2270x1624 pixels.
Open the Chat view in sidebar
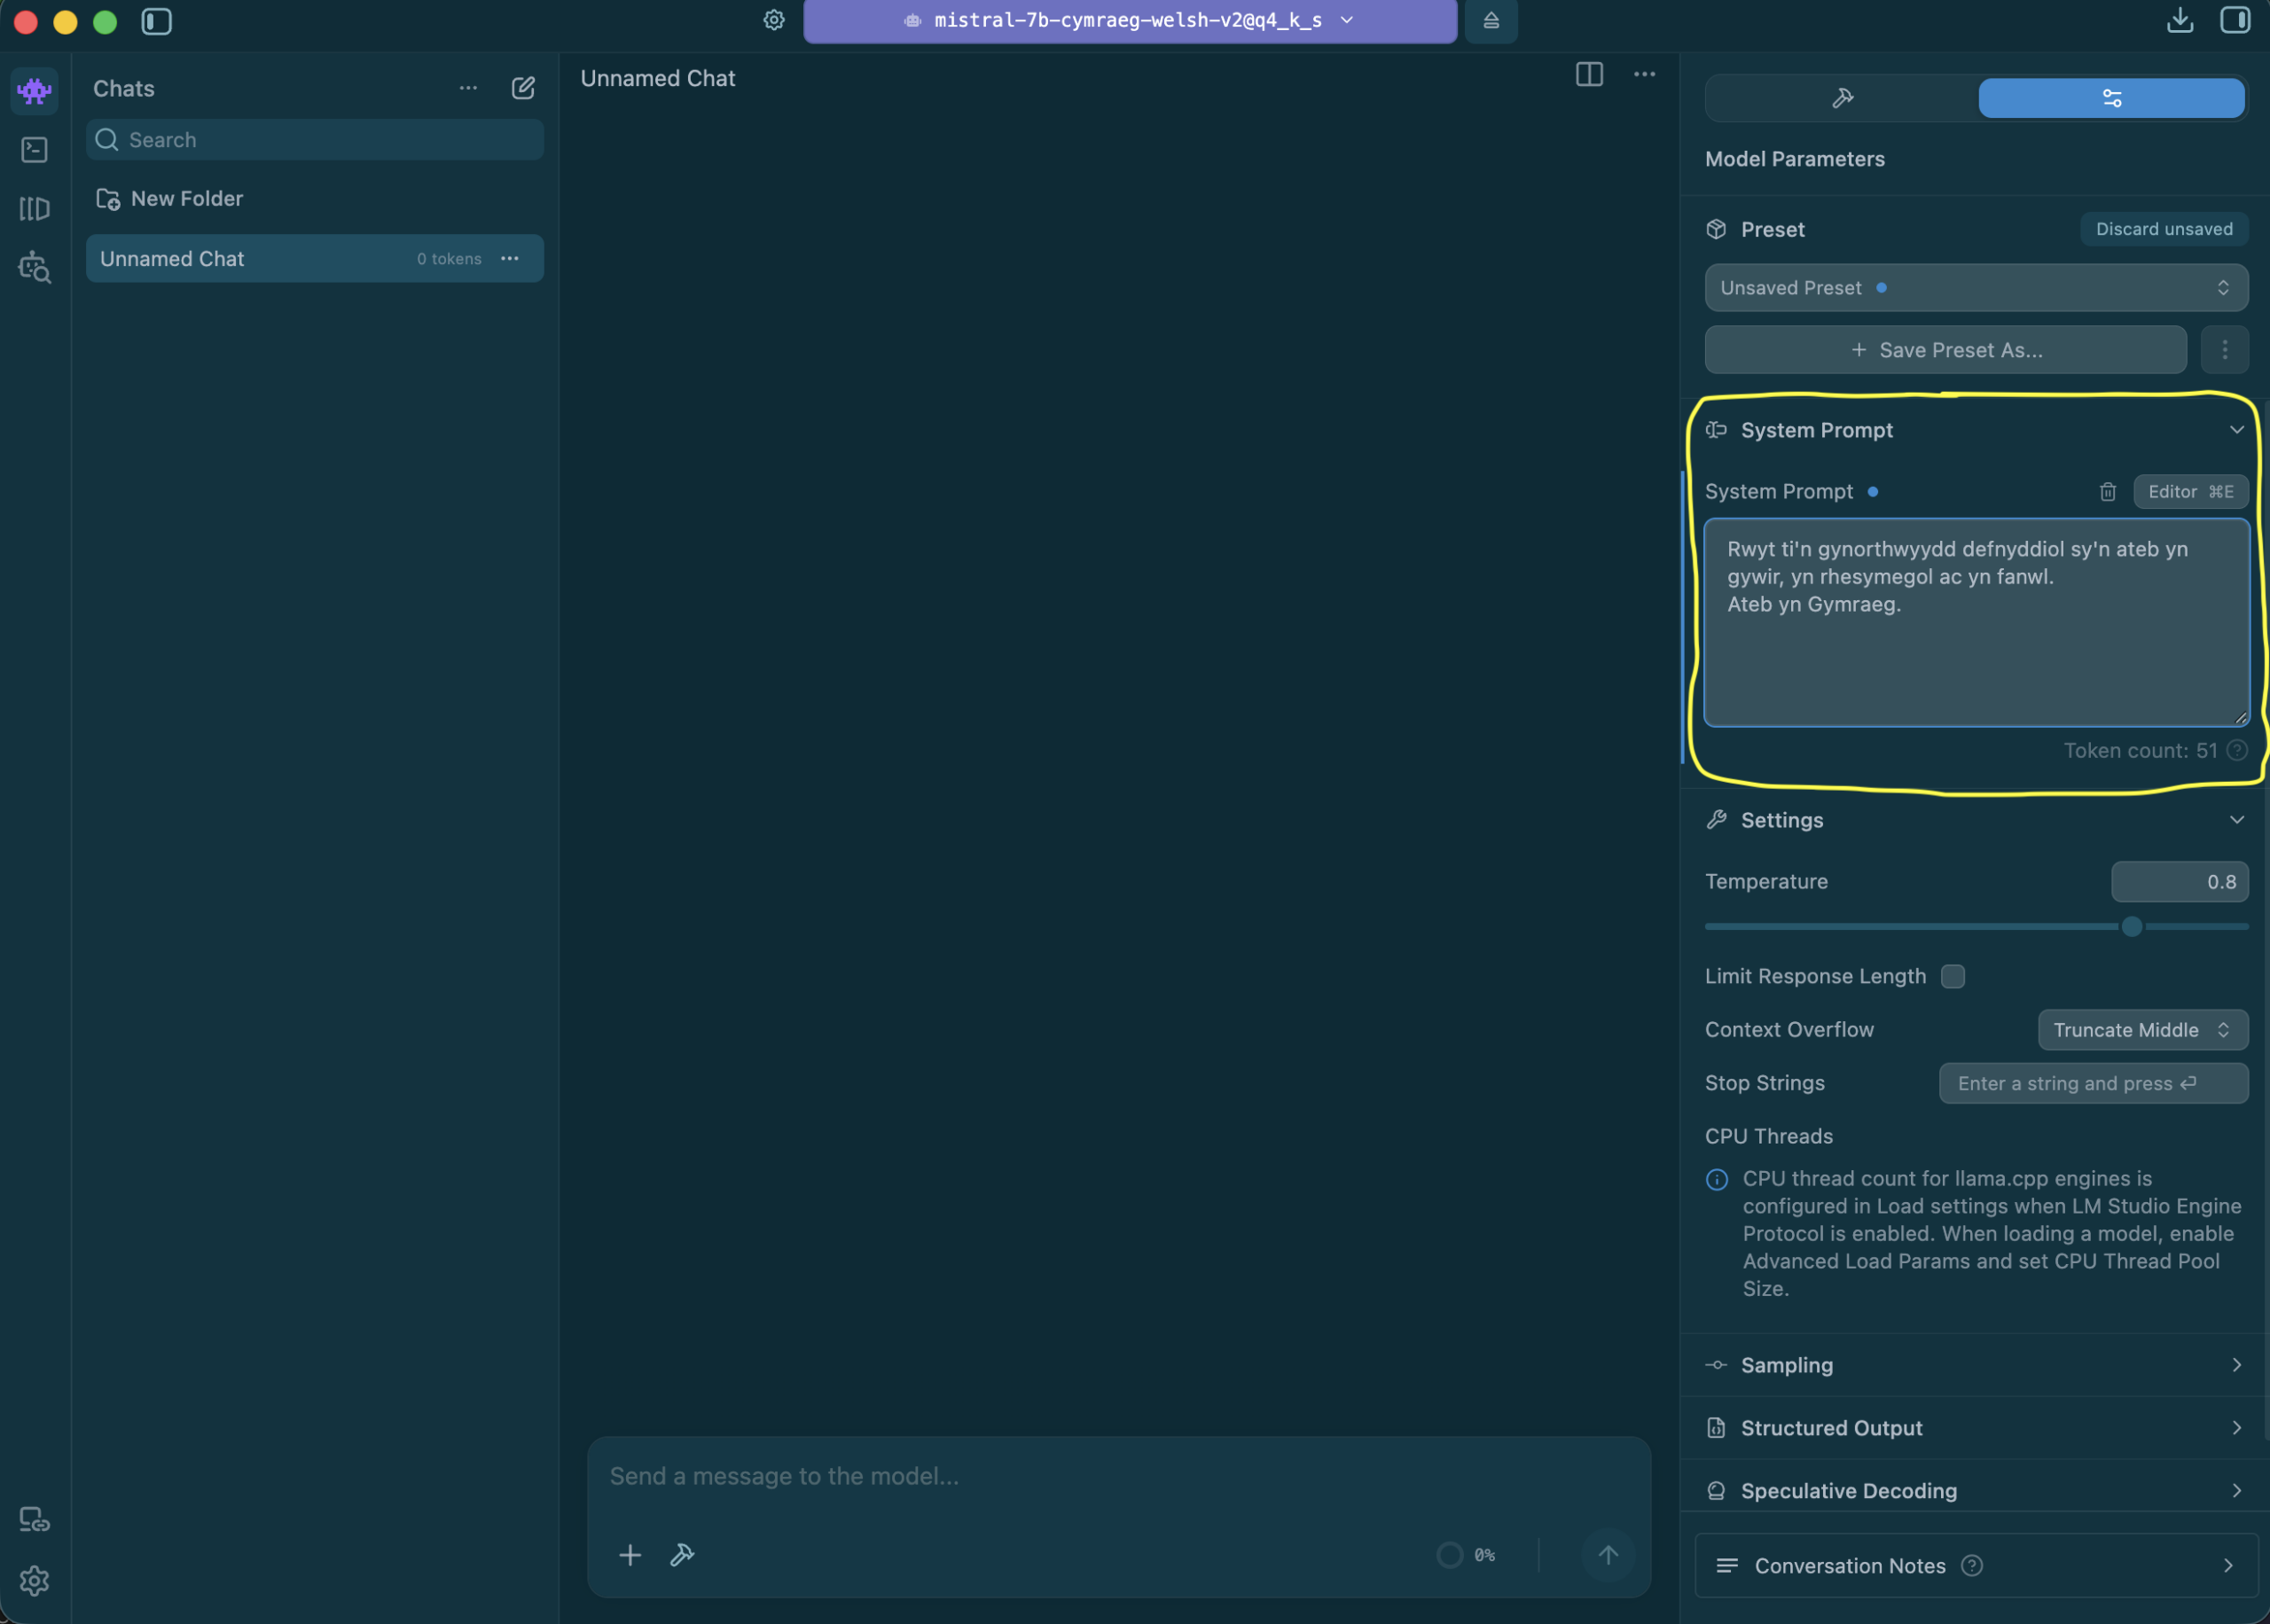34,91
